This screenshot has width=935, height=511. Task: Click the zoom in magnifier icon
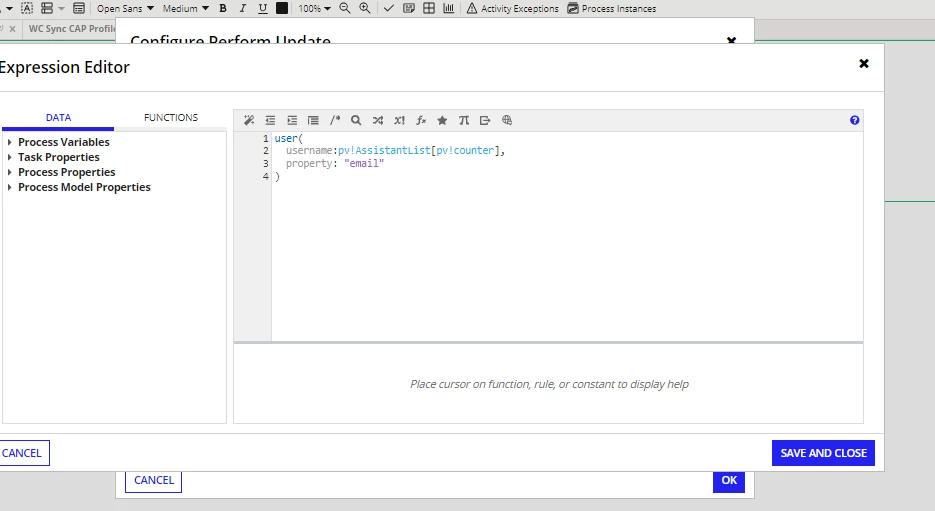(x=365, y=8)
